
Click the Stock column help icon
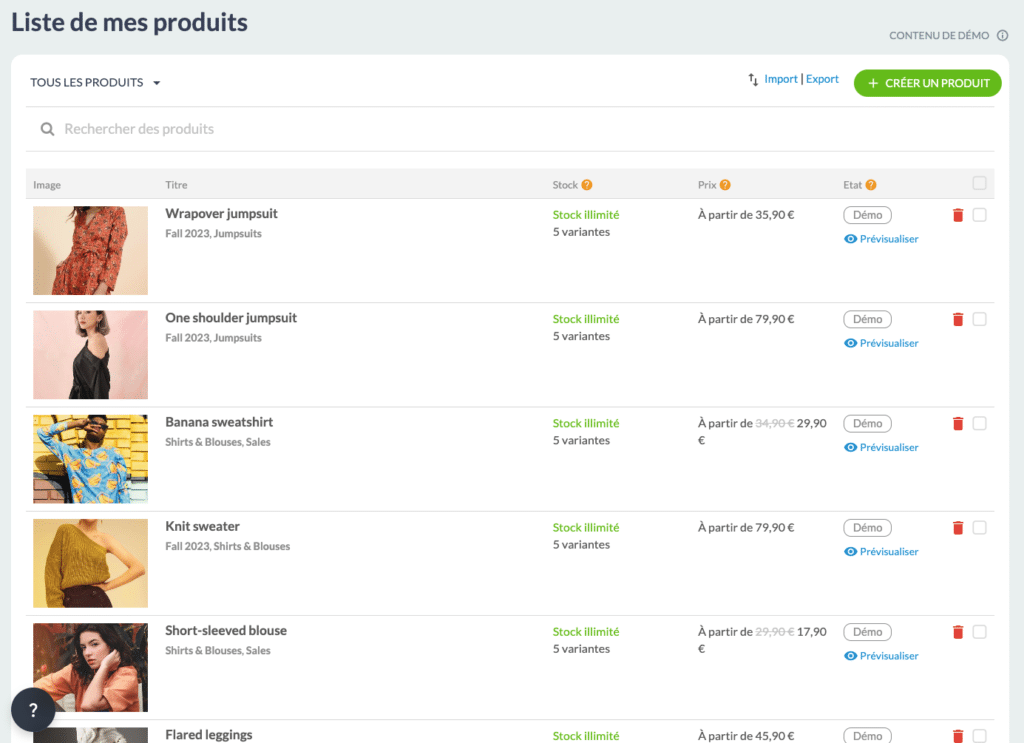point(587,185)
